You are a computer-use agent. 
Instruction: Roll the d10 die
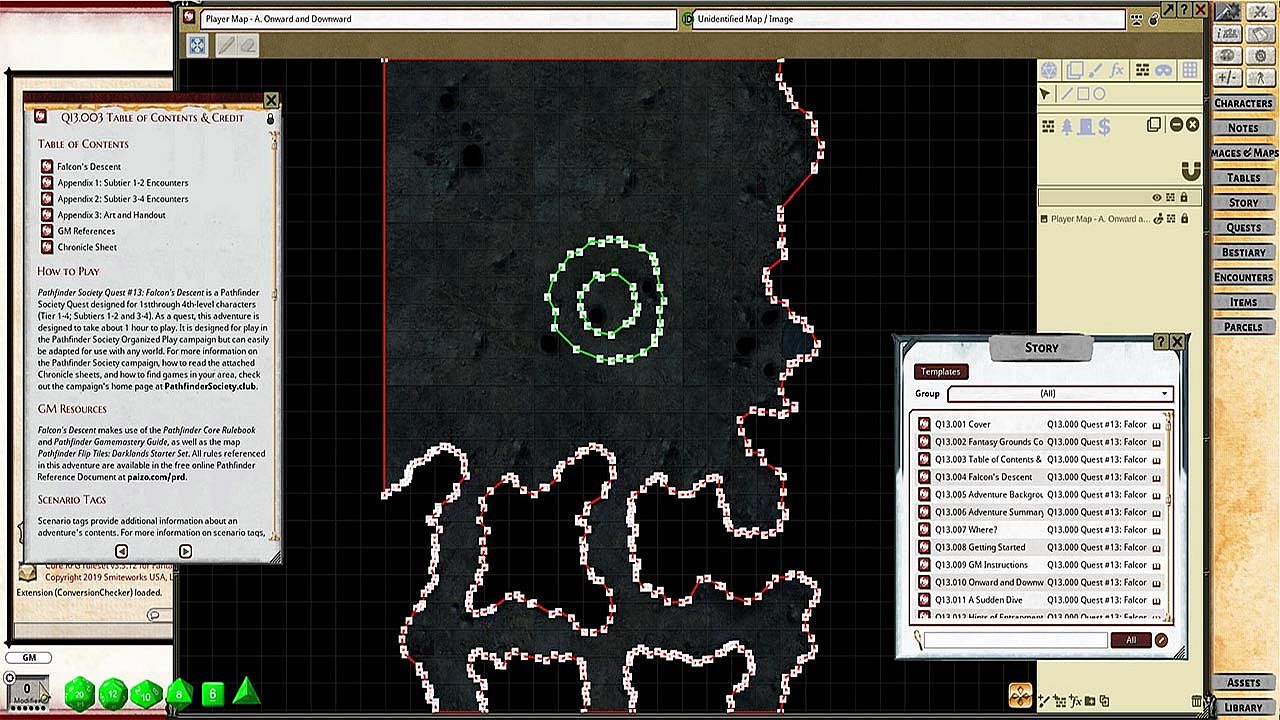[x=146, y=692]
